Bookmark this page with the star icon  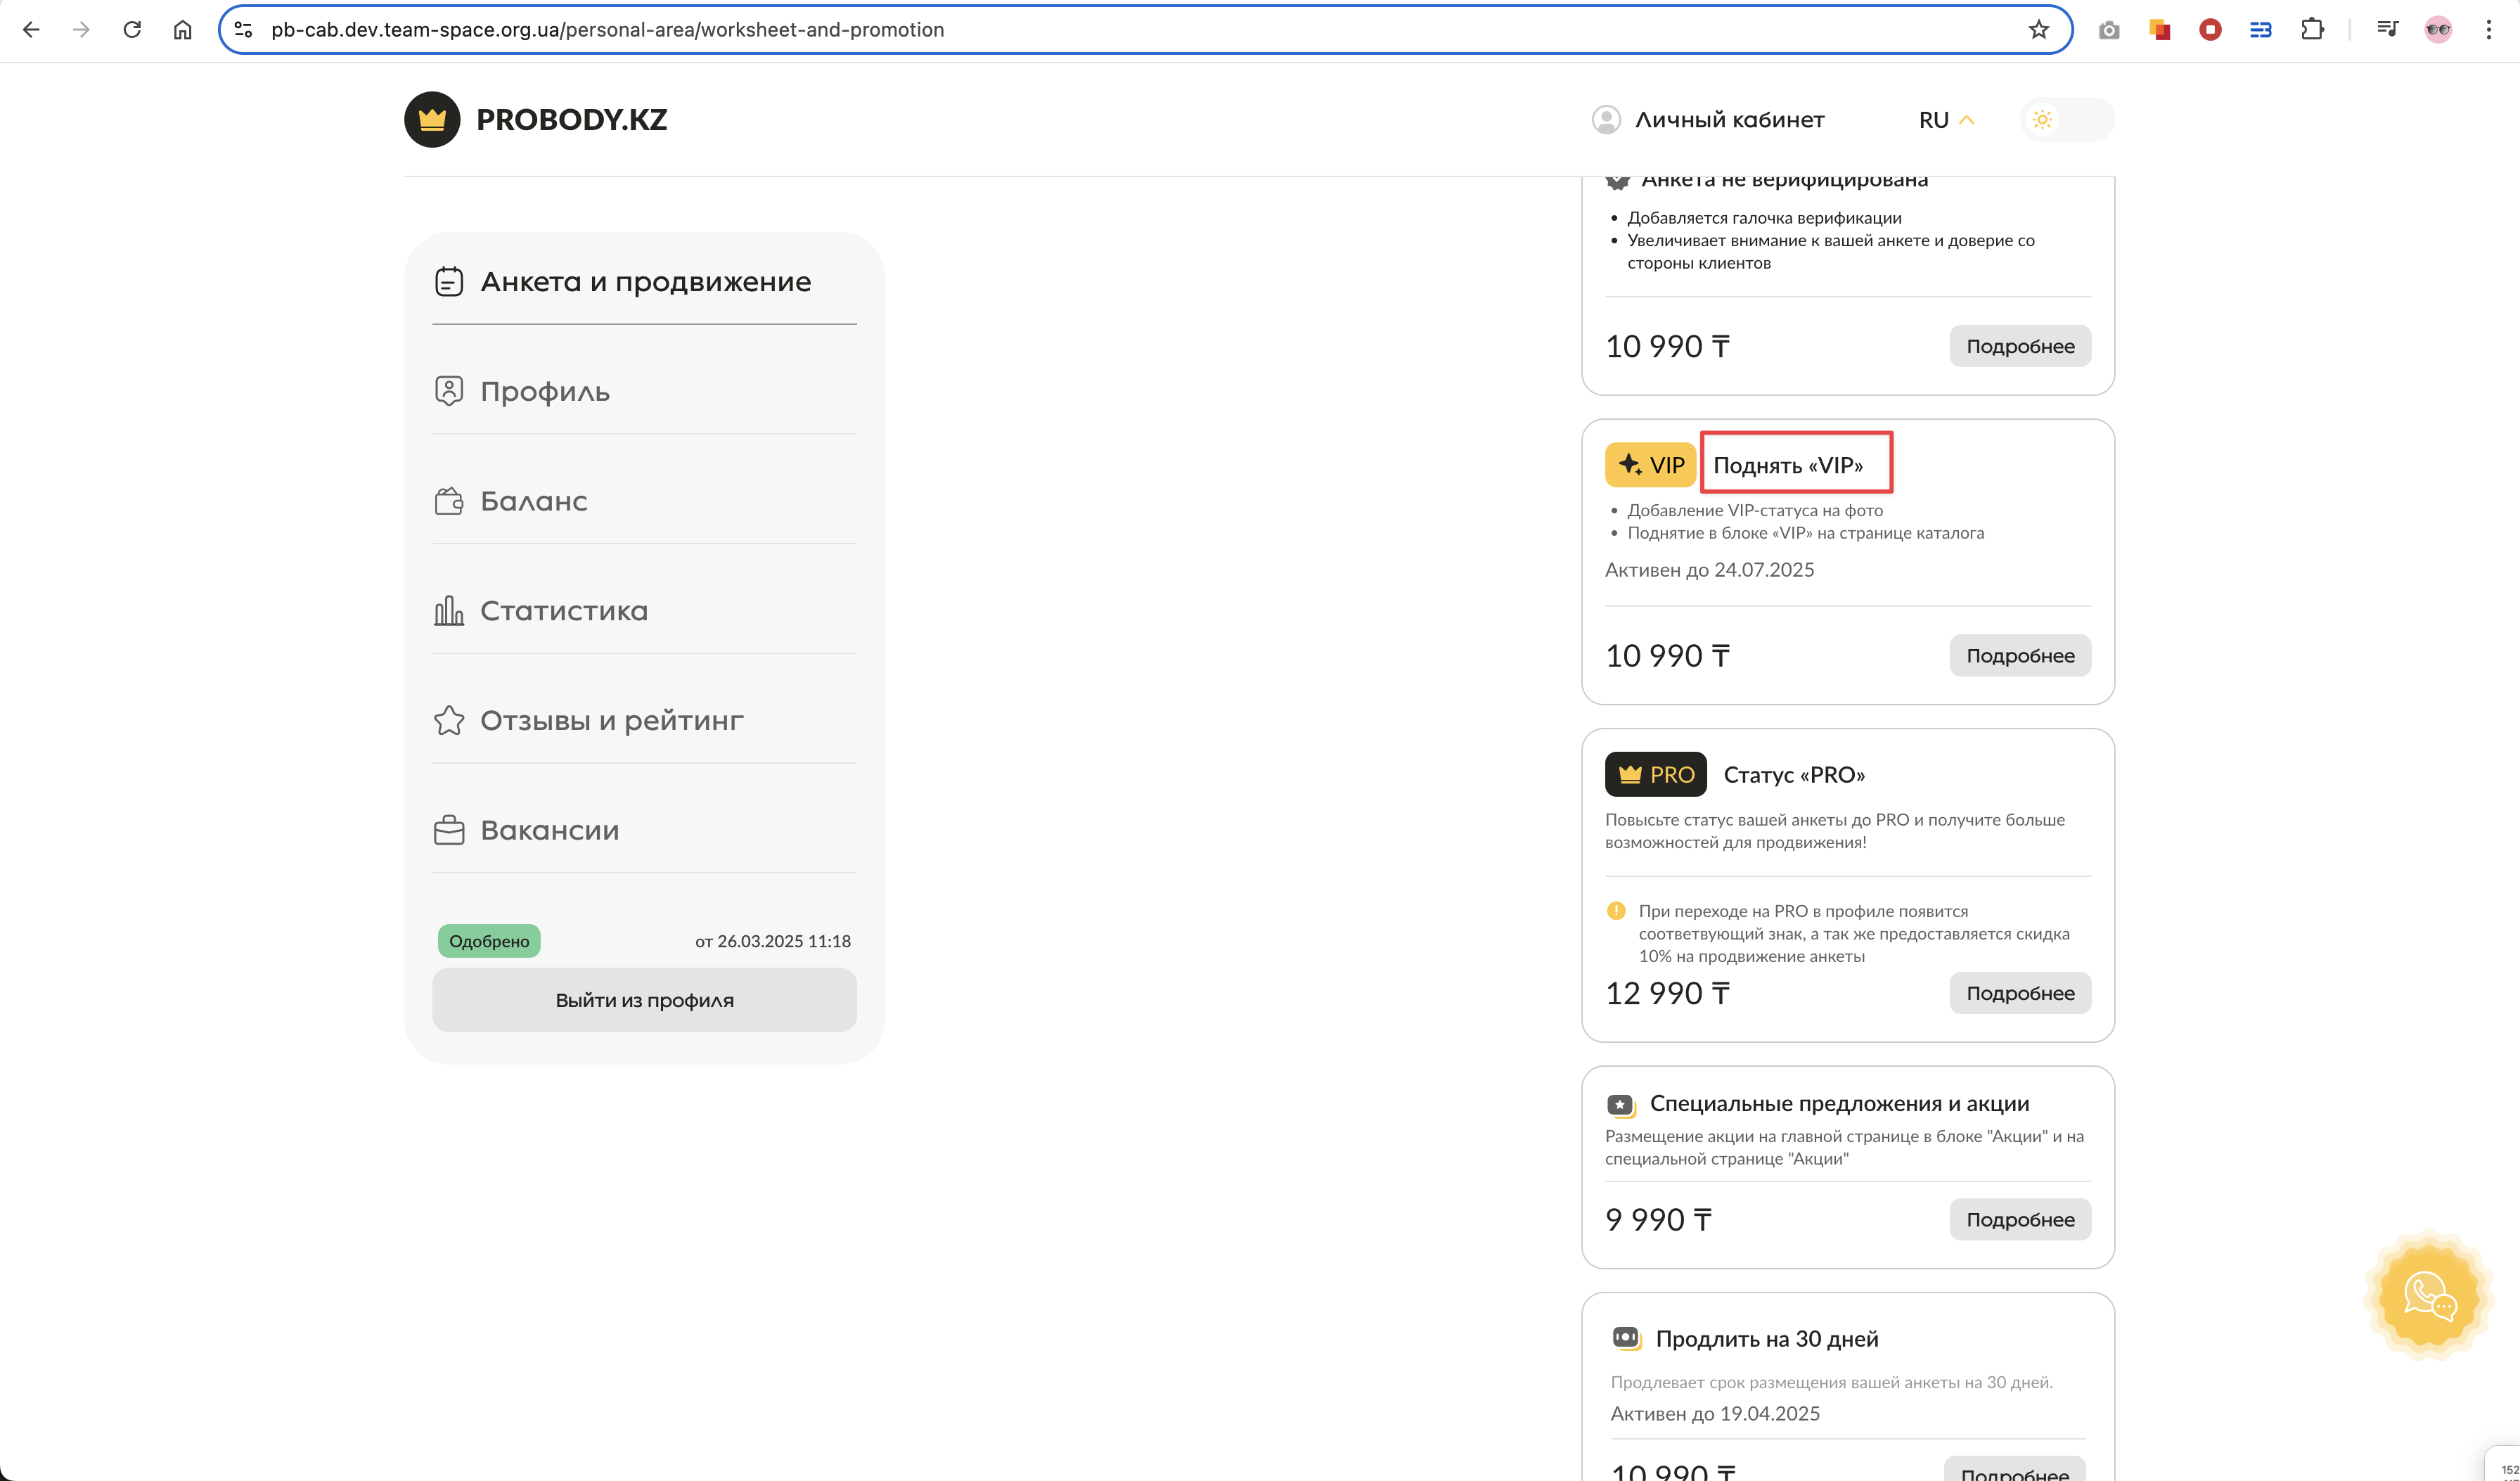click(2038, 30)
